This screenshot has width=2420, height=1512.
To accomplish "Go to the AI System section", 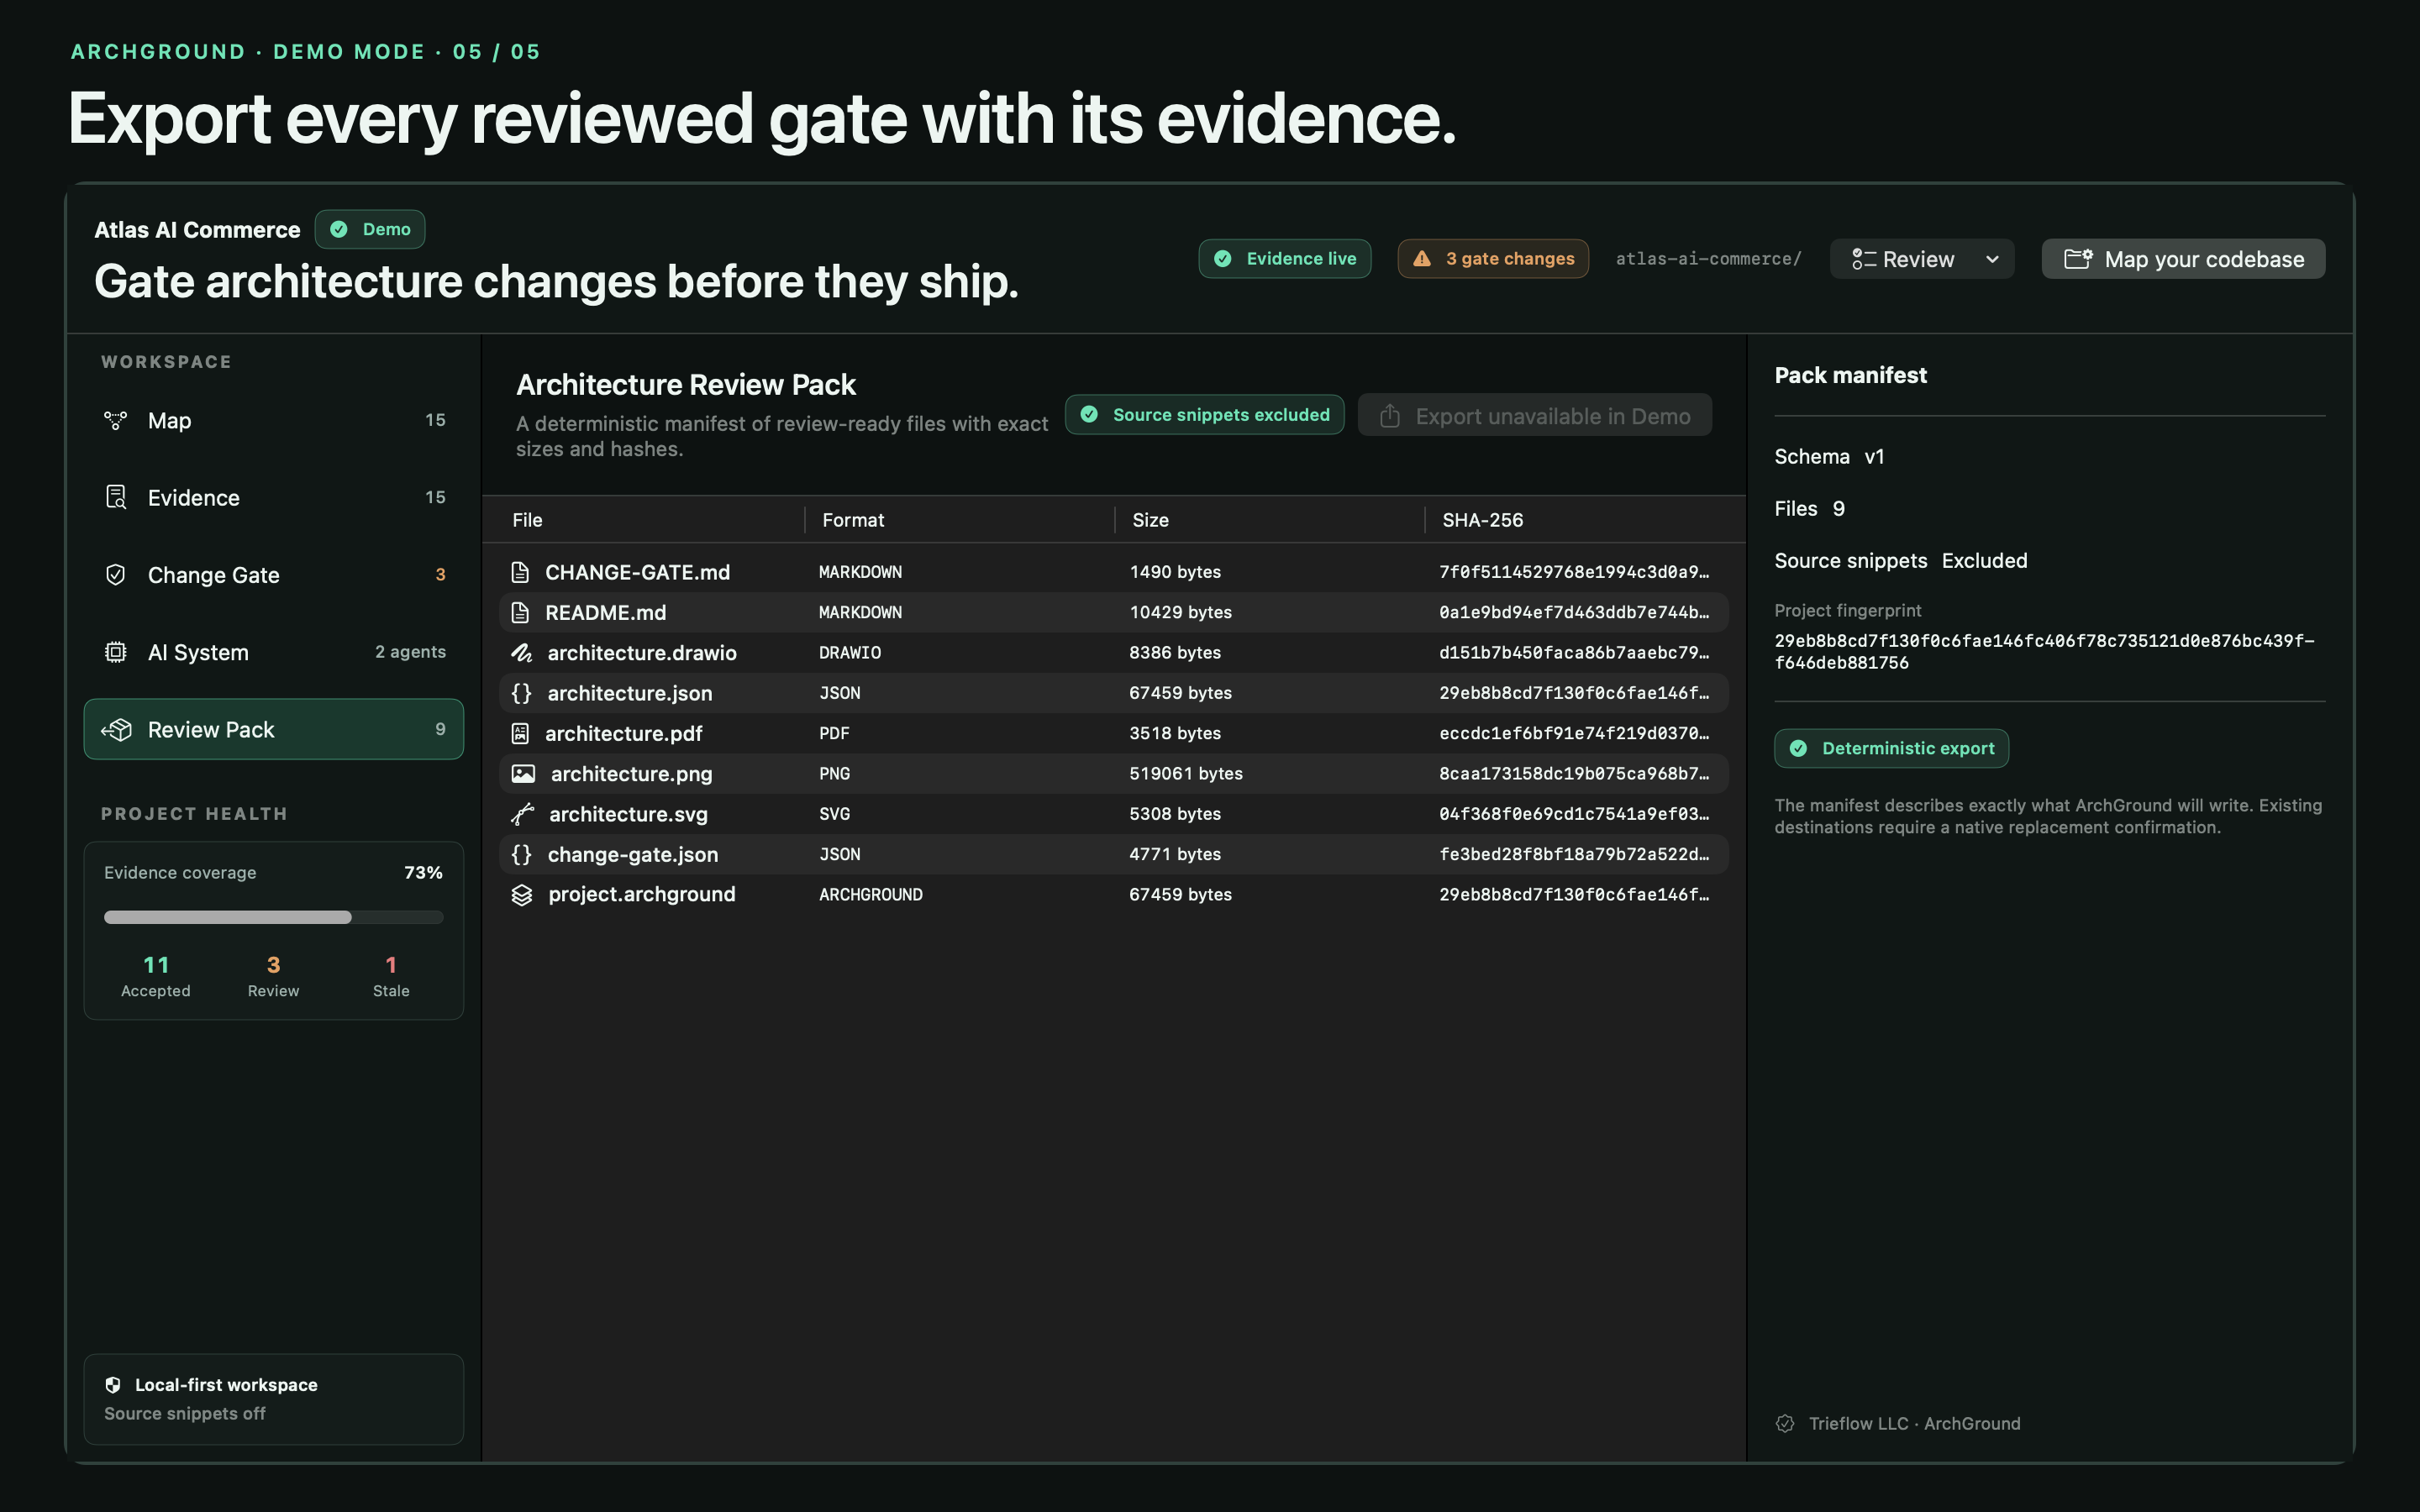I will pos(274,652).
